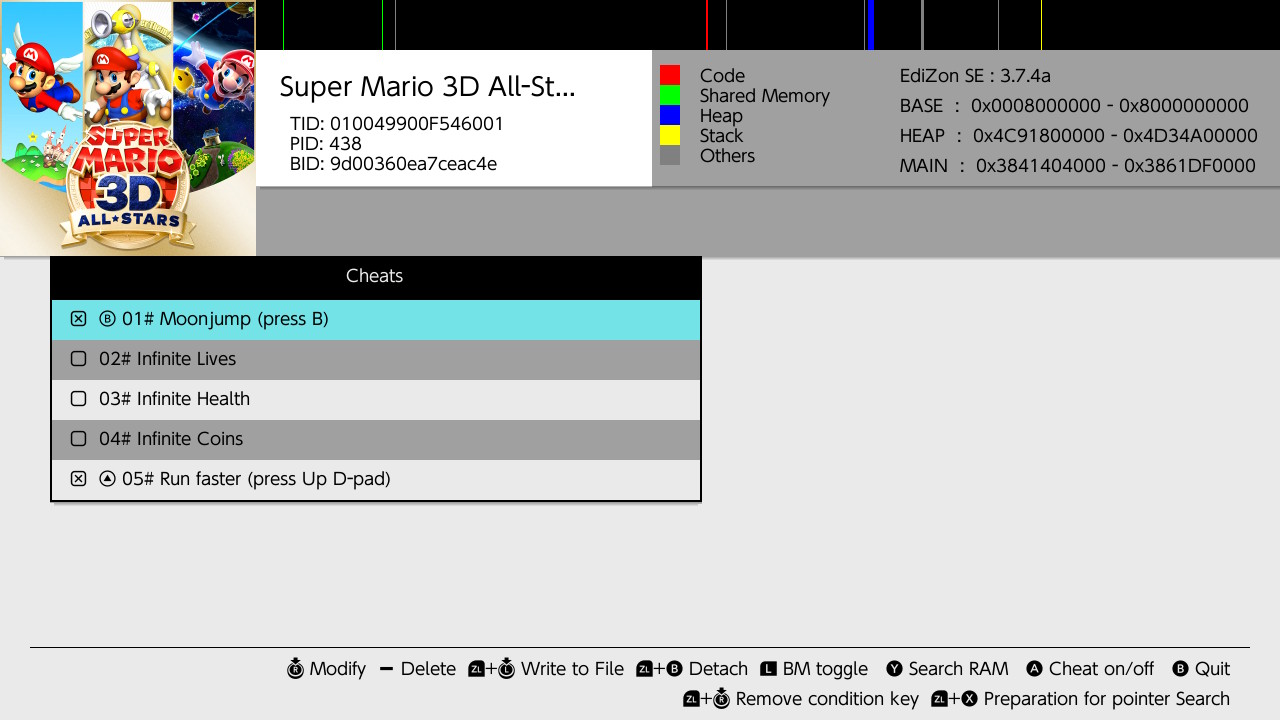The image size is (1280, 720).
Task: Click the L button icon for BM toggle
Action: pyautogui.click(x=768, y=669)
